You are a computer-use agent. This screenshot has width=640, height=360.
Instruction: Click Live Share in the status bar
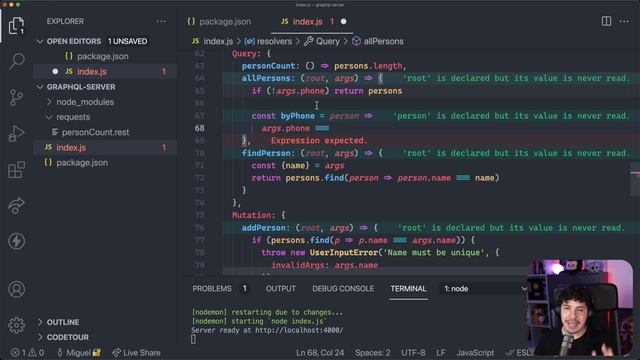136,353
